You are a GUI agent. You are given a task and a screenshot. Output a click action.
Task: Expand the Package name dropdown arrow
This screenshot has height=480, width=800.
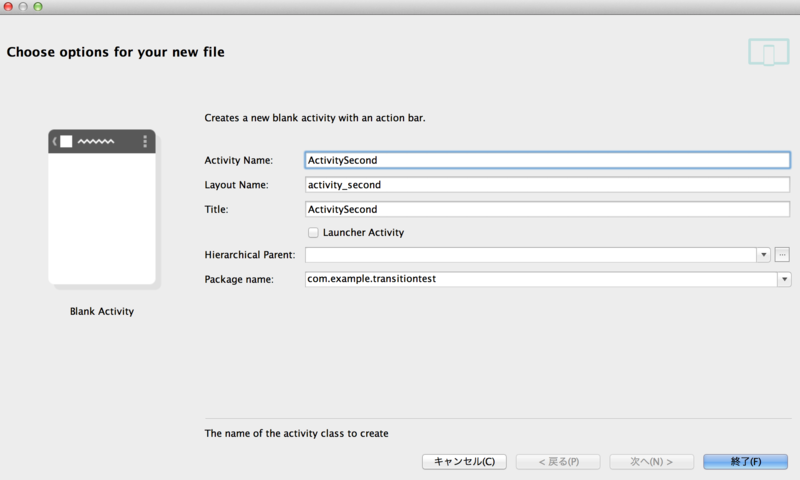coord(784,279)
